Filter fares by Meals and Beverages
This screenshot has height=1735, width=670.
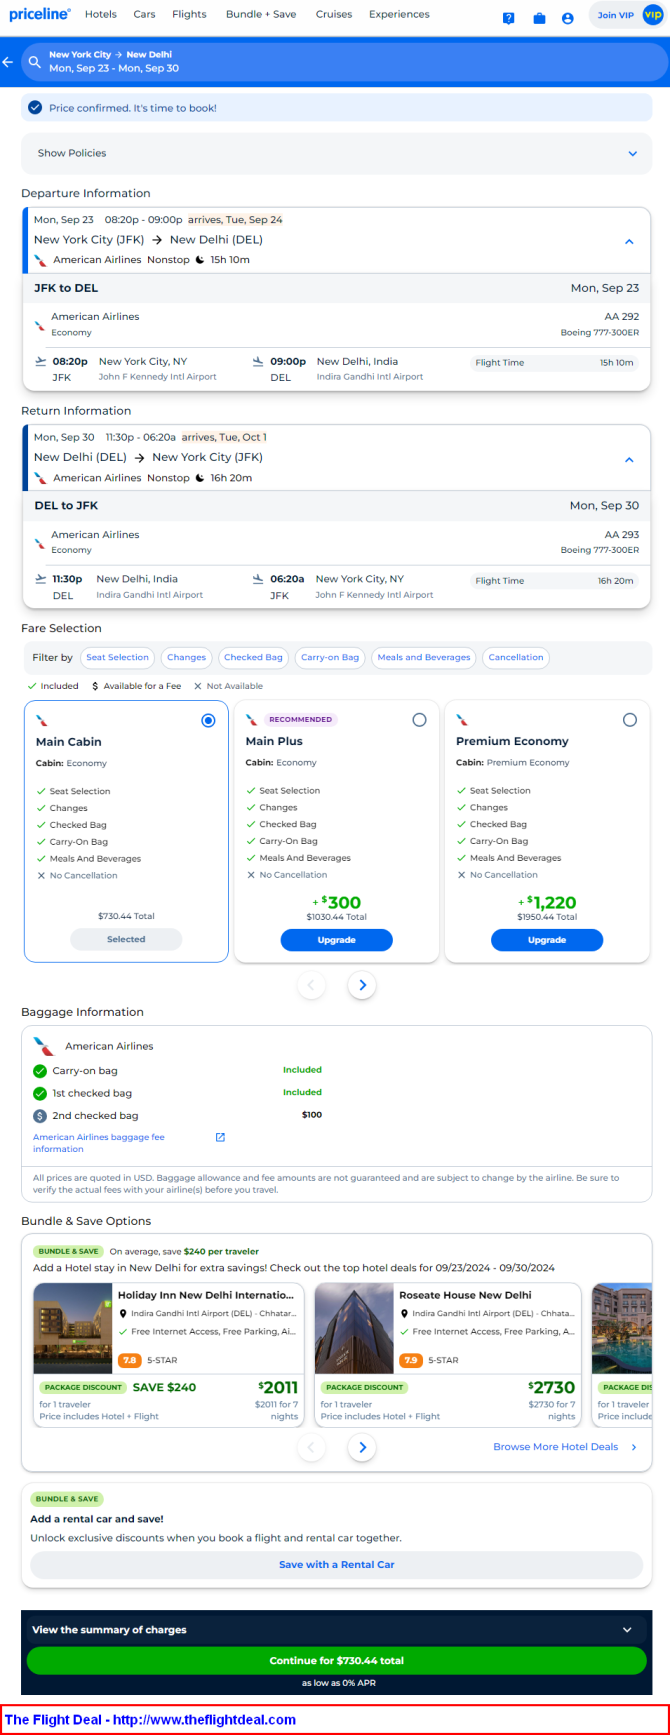(x=423, y=658)
